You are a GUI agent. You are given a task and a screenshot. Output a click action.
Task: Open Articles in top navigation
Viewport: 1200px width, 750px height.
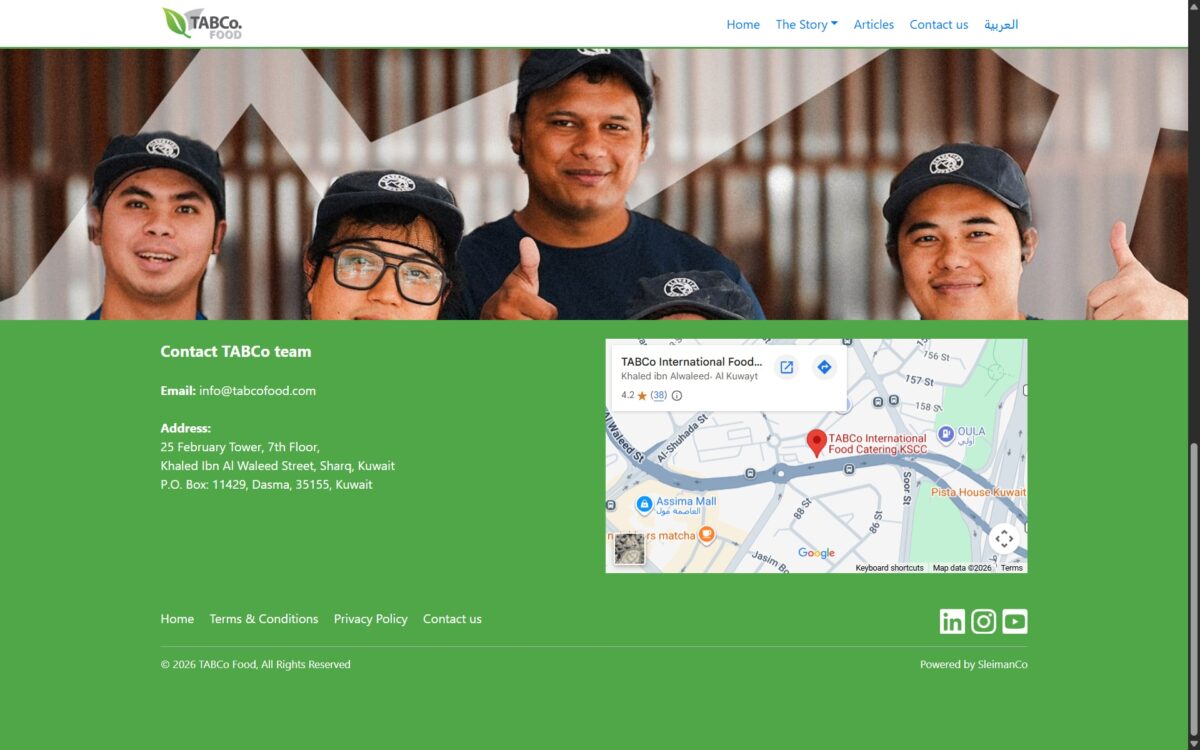click(x=874, y=24)
